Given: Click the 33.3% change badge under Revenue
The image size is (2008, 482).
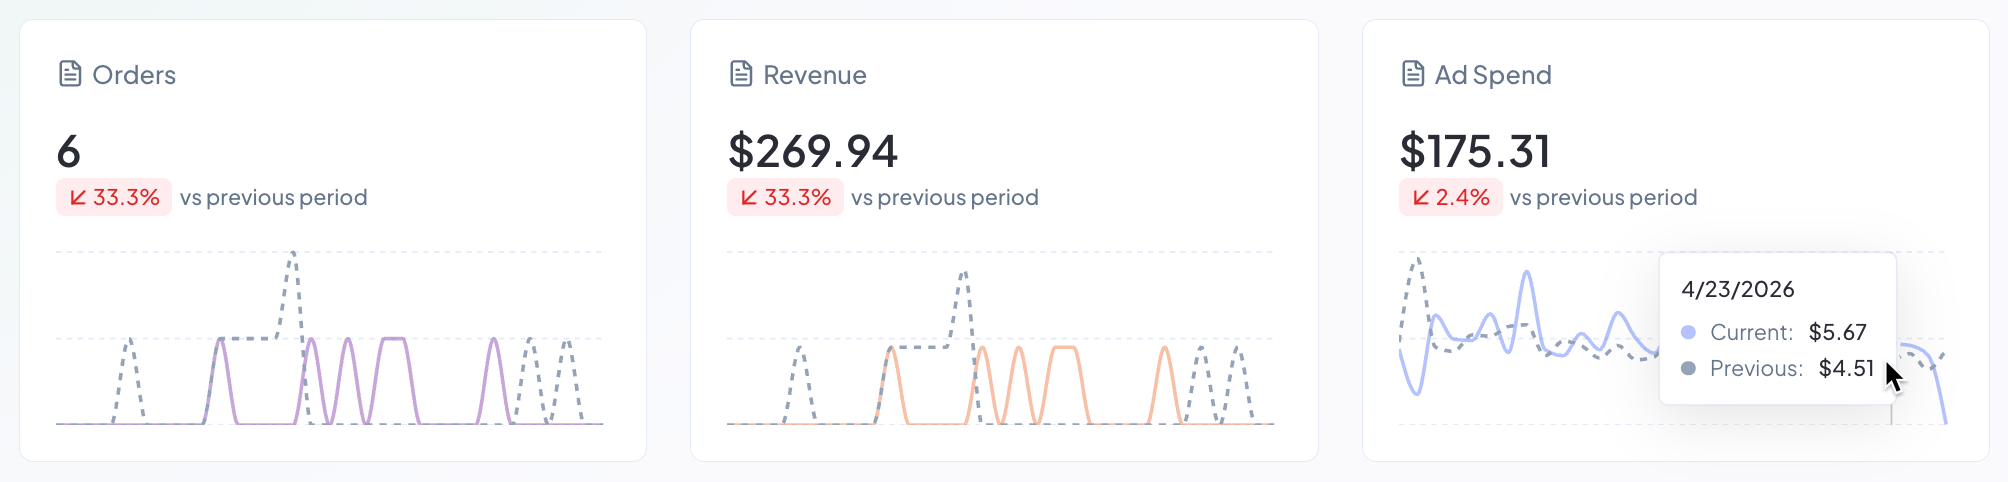Looking at the screenshot, I should [x=785, y=198].
